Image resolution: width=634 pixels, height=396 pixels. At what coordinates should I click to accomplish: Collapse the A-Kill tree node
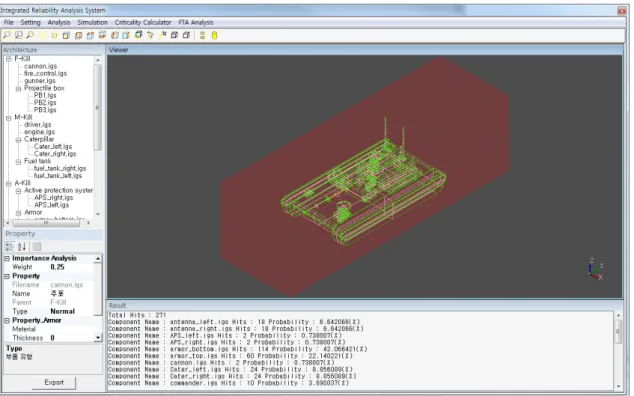[x=8, y=183]
